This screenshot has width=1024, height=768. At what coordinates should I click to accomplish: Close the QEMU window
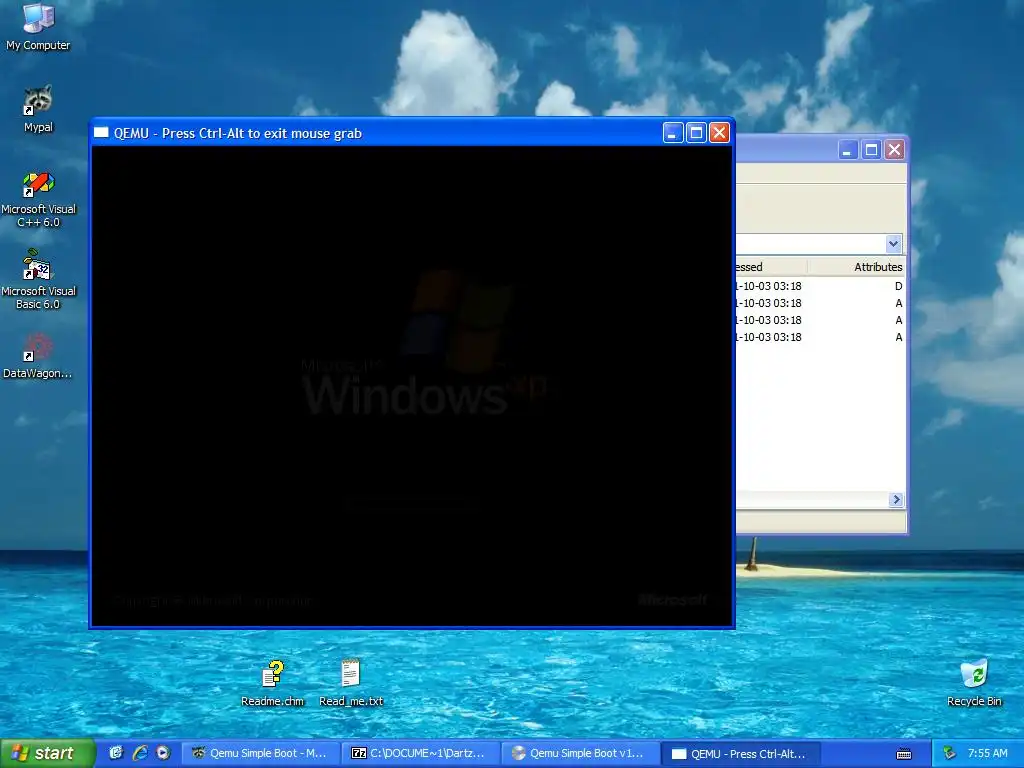click(719, 133)
